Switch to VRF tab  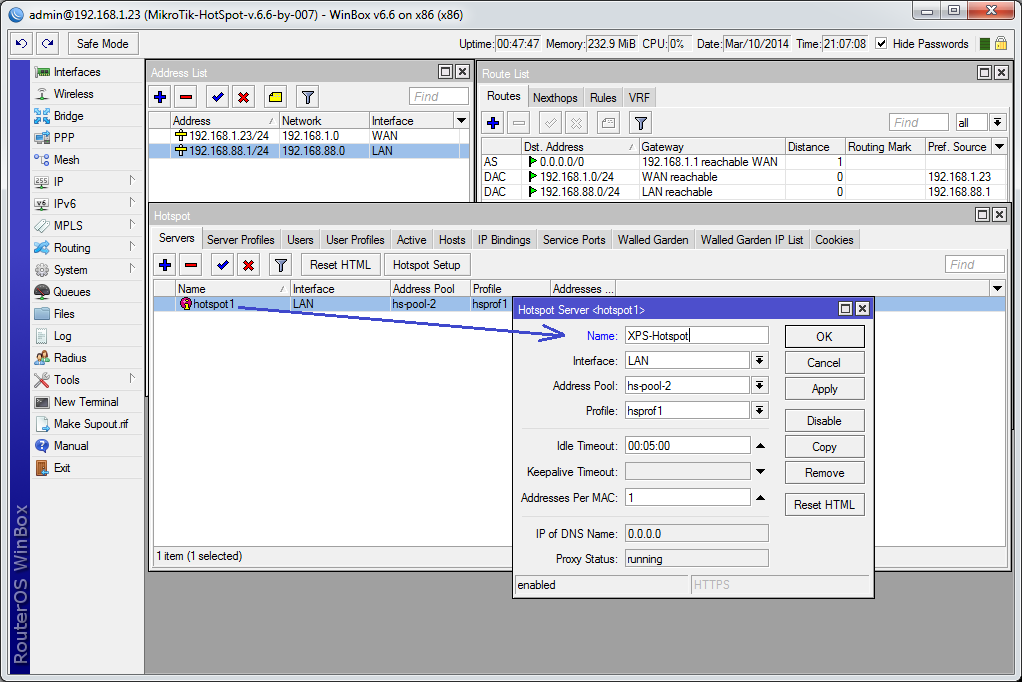click(x=639, y=98)
